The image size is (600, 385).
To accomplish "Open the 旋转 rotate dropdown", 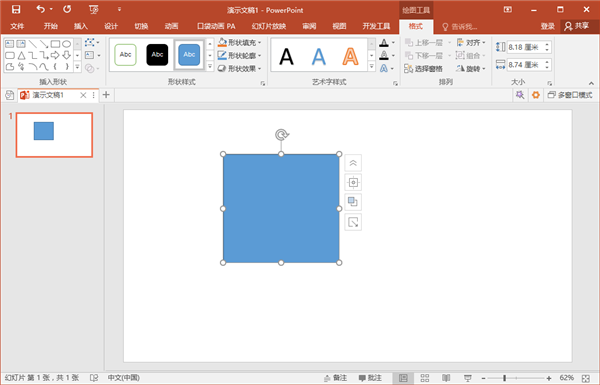I will click(471, 69).
